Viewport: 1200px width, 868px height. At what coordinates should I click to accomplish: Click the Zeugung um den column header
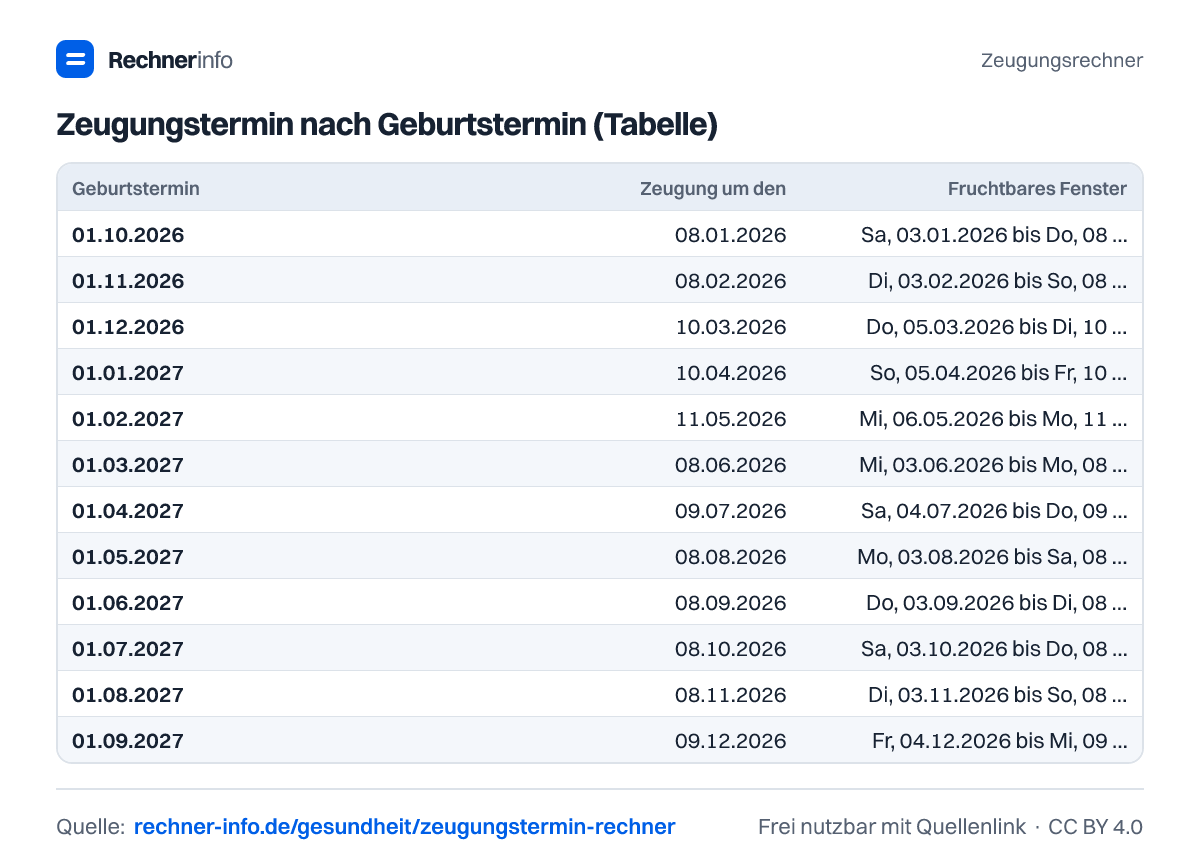pos(713,188)
